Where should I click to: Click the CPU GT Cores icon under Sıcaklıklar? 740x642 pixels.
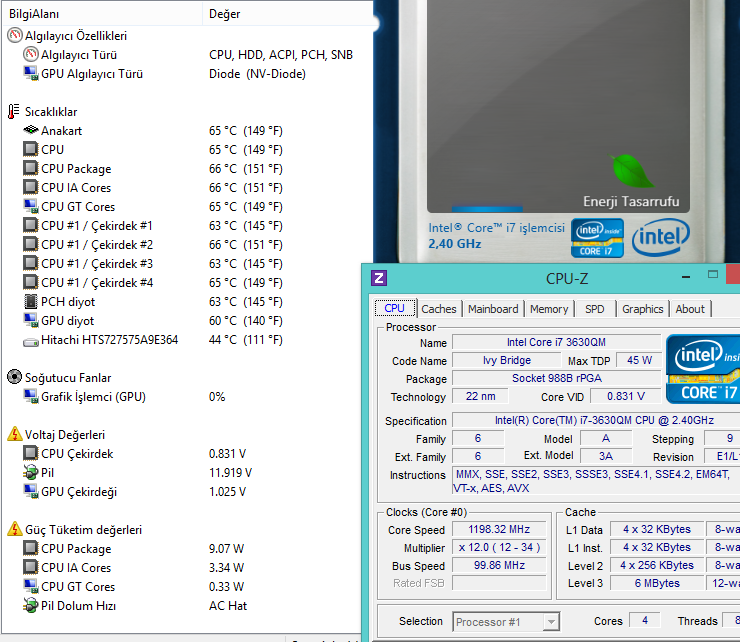[x=31, y=206]
